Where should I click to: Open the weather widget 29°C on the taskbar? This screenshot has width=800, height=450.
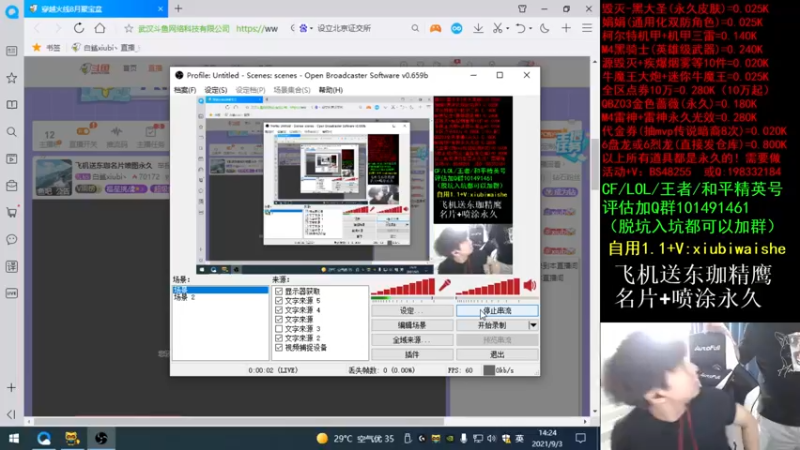click(355, 438)
